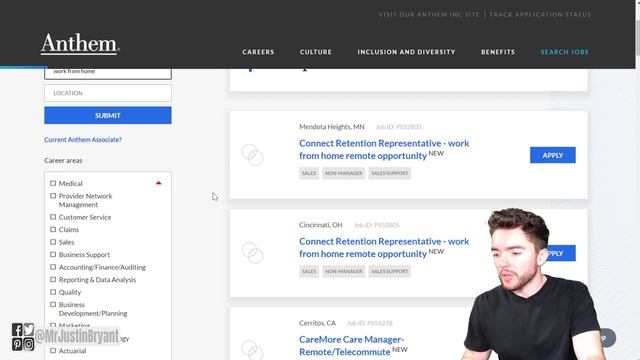Image resolution: width=640 pixels, height=360 pixels.
Task: Select the Sales career area checkbox
Action: point(53,242)
